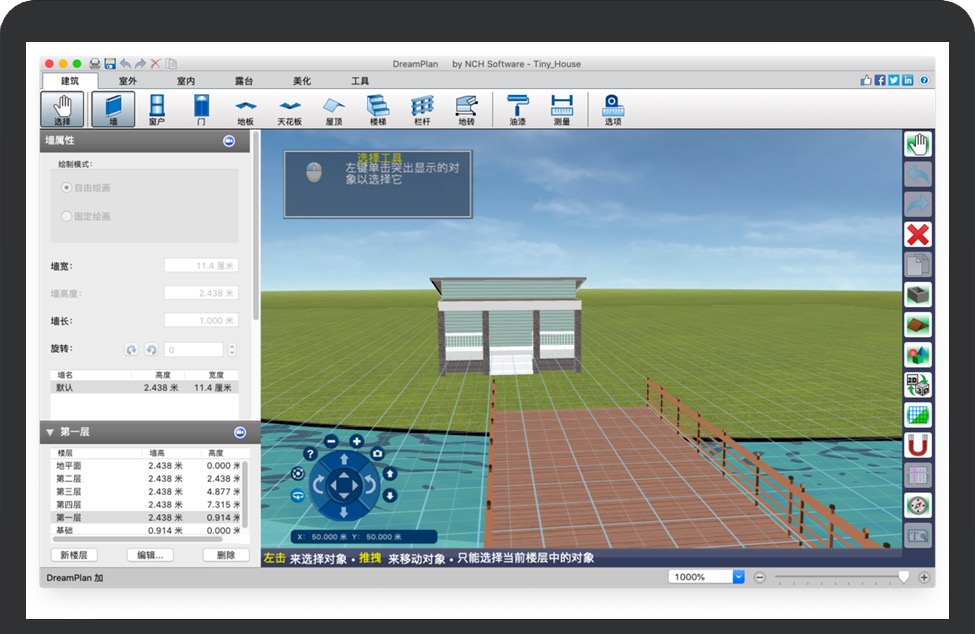This screenshot has width=975, height=634.
Task: Activate the 楼梯 (stairs) tool
Action: [x=378, y=109]
